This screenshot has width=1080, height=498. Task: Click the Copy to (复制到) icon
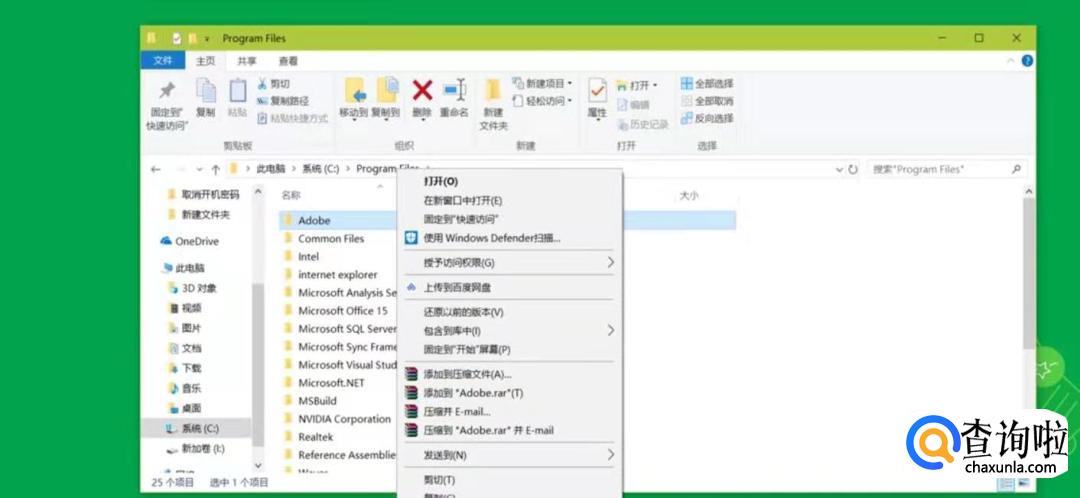386,90
